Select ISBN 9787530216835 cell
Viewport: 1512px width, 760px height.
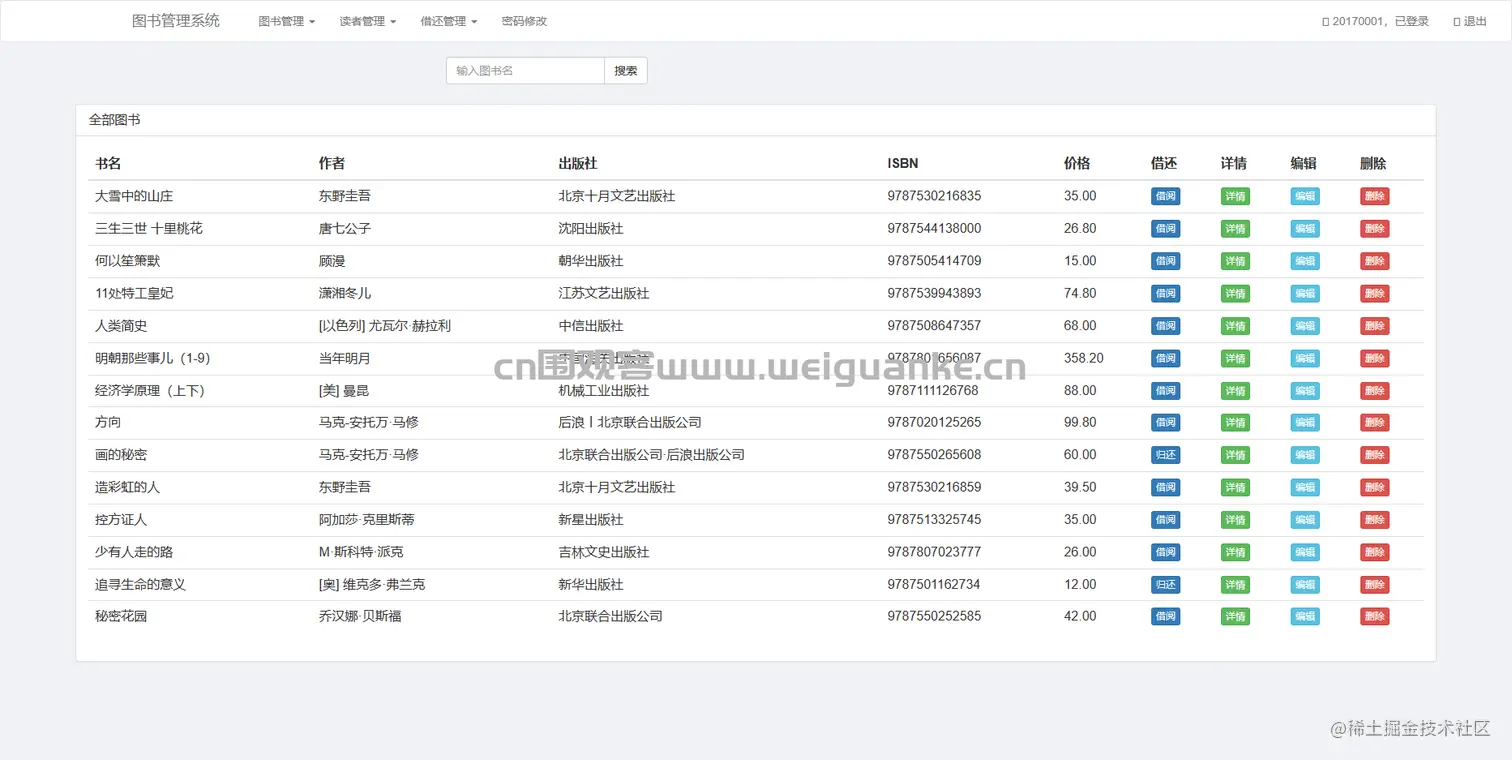[x=934, y=196]
